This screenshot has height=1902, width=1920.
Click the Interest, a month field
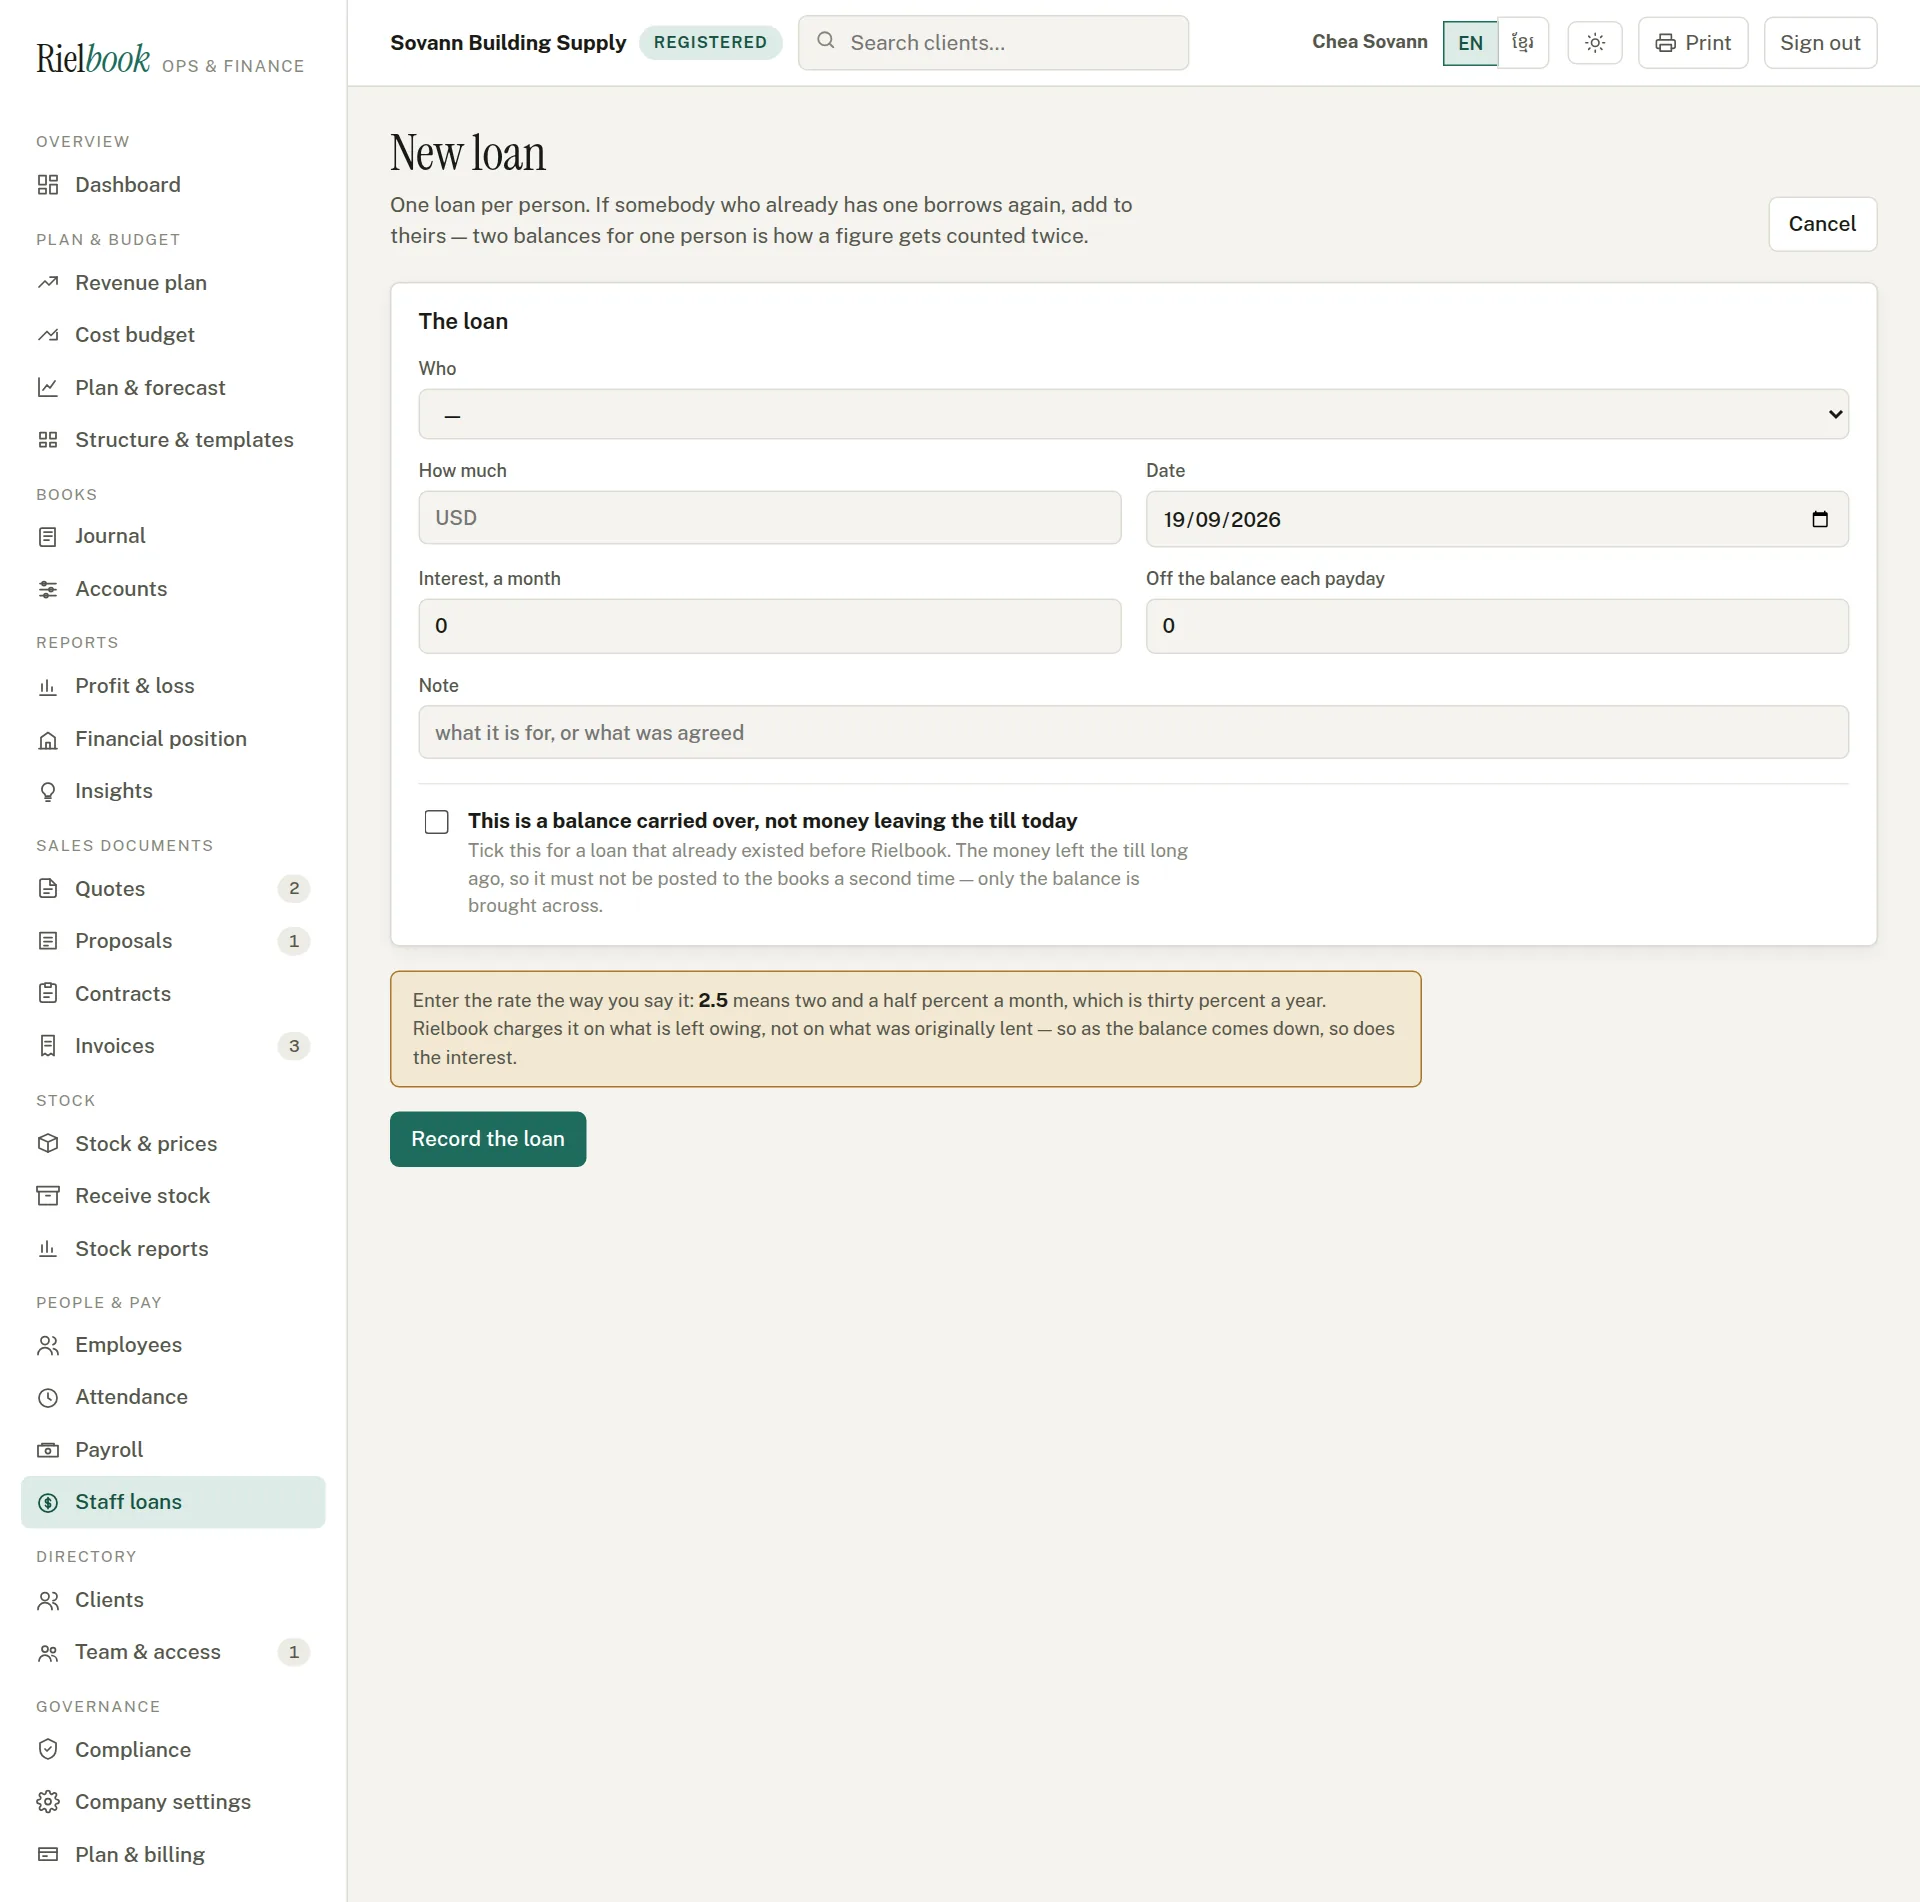[x=770, y=626]
